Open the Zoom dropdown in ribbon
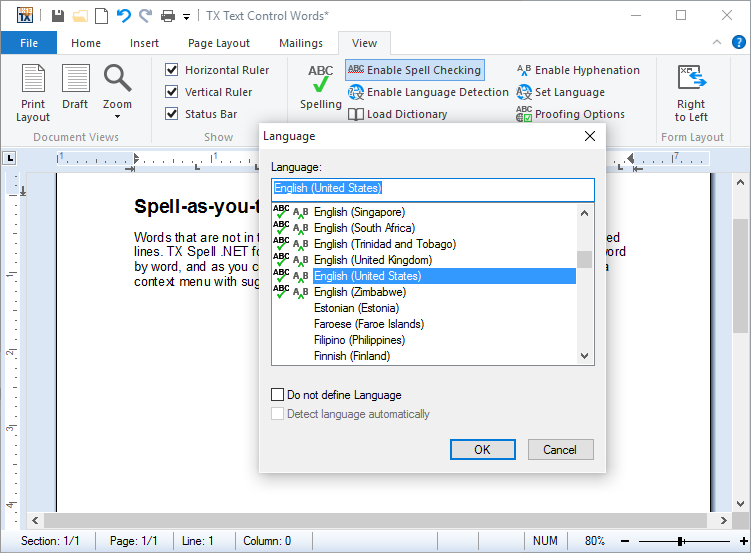 tap(117, 92)
